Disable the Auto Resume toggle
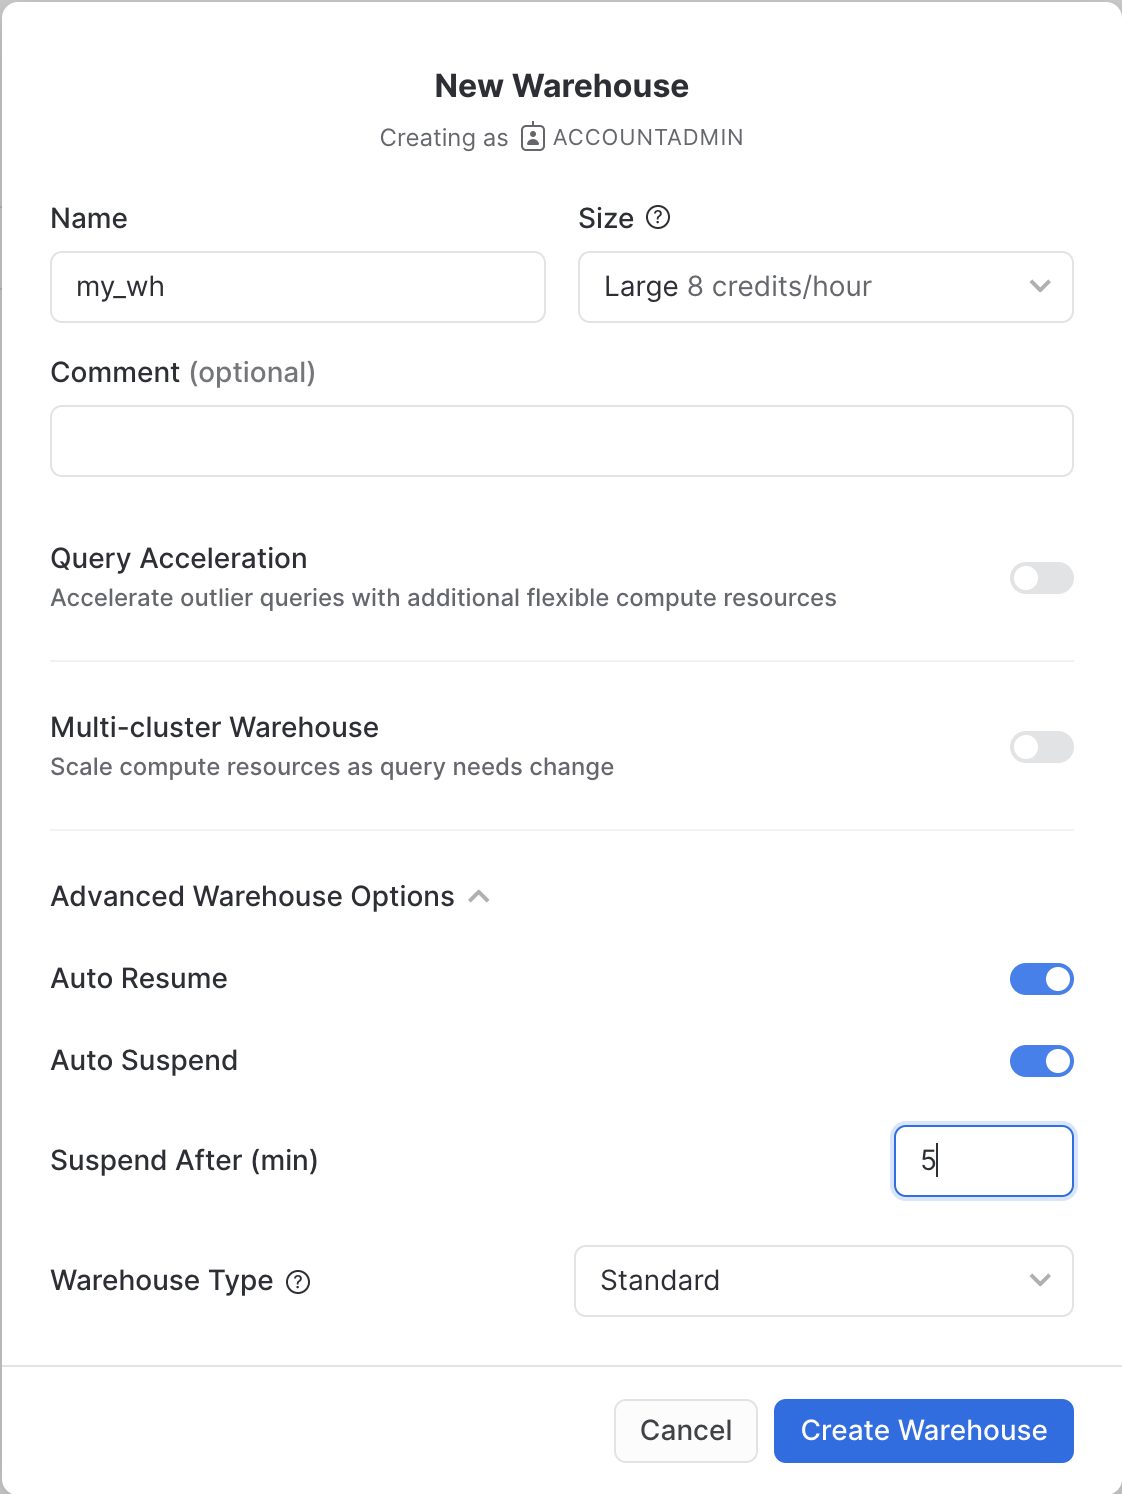Screen dimensions: 1122x1494 point(1041,979)
